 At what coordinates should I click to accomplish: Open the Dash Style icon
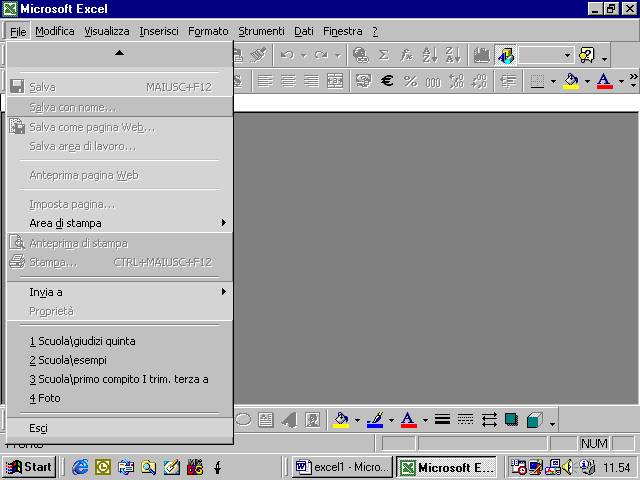tap(465, 420)
